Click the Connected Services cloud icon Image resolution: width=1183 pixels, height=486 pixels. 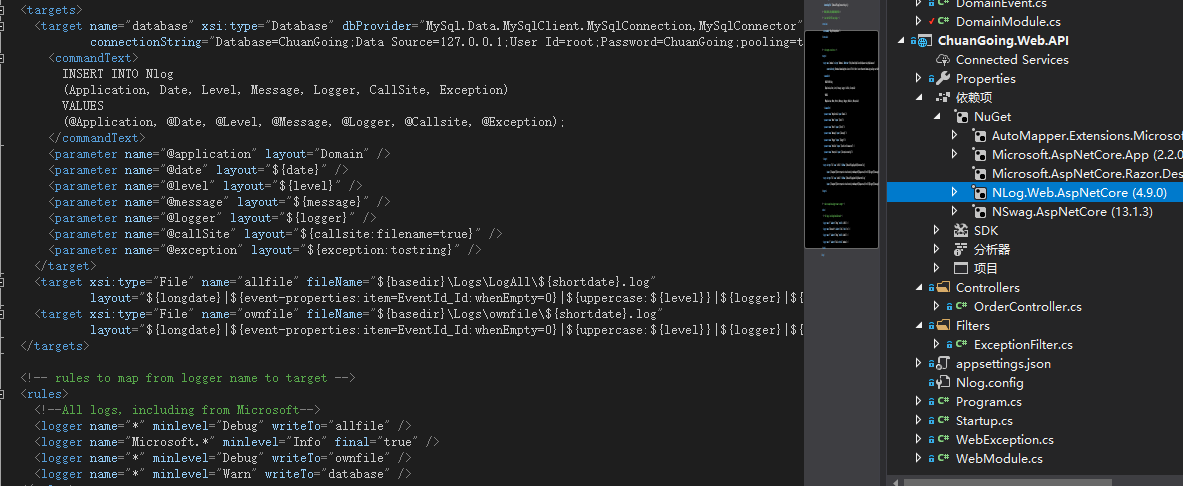pyautogui.click(x=942, y=60)
